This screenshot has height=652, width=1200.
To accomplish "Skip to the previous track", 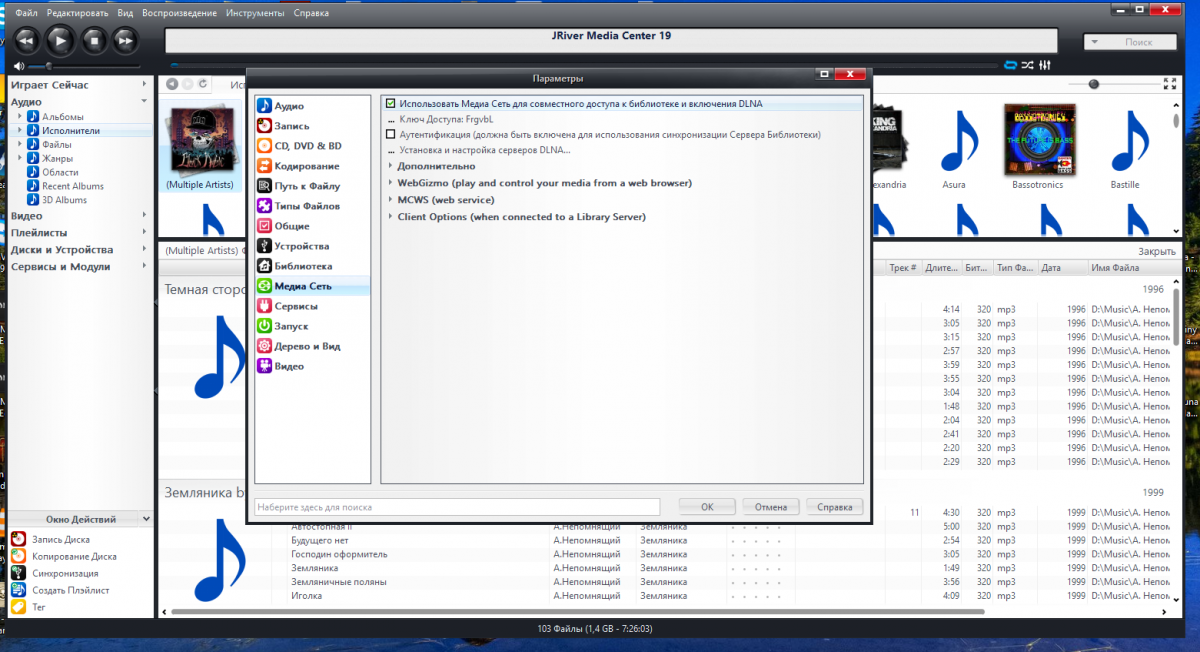I will click(26, 40).
